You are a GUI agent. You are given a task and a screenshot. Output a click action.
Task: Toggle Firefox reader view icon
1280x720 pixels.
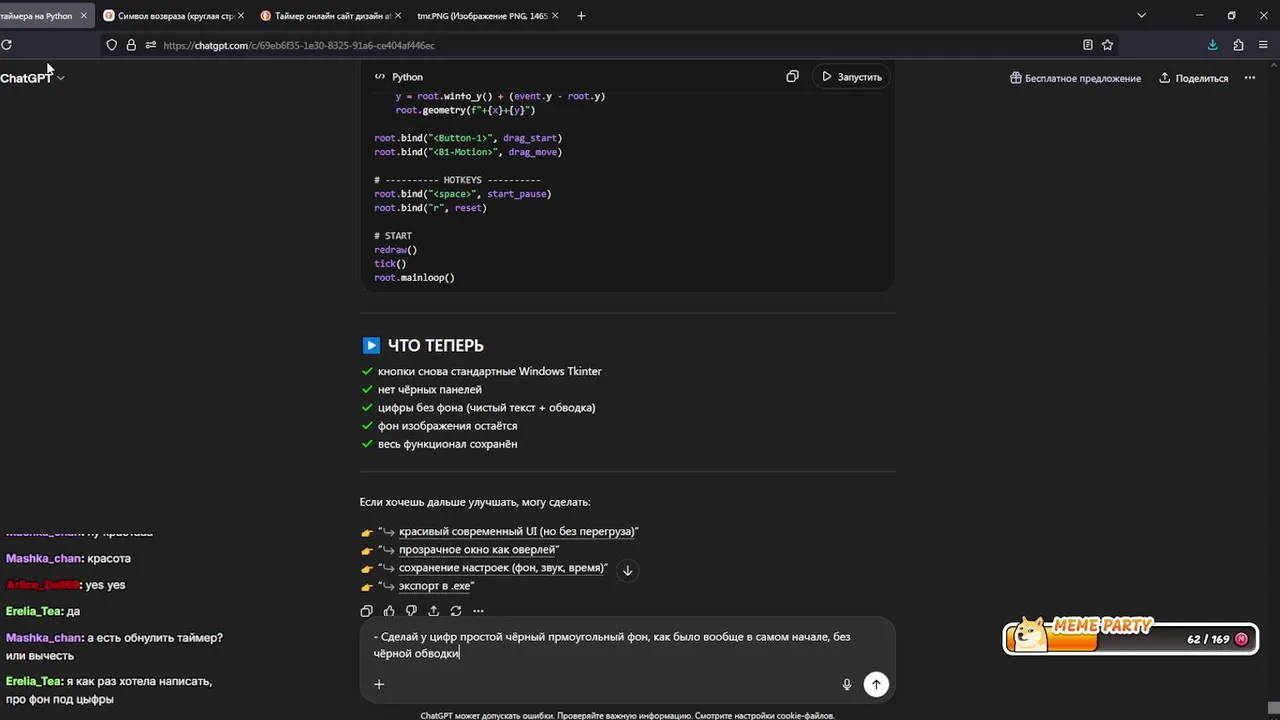click(x=1087, y=45)
